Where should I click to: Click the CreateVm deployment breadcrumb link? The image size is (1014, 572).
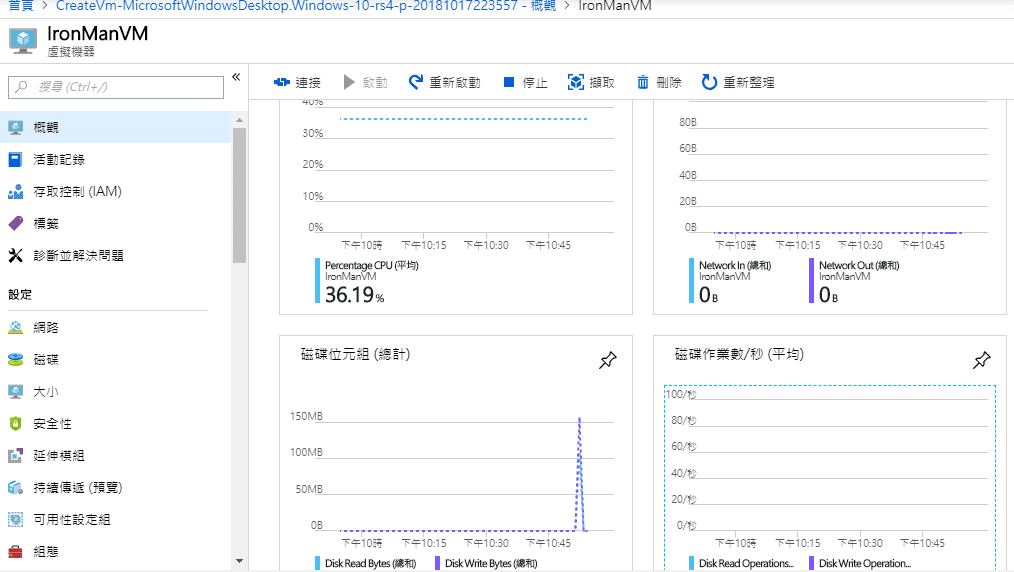tap(306, 6)
